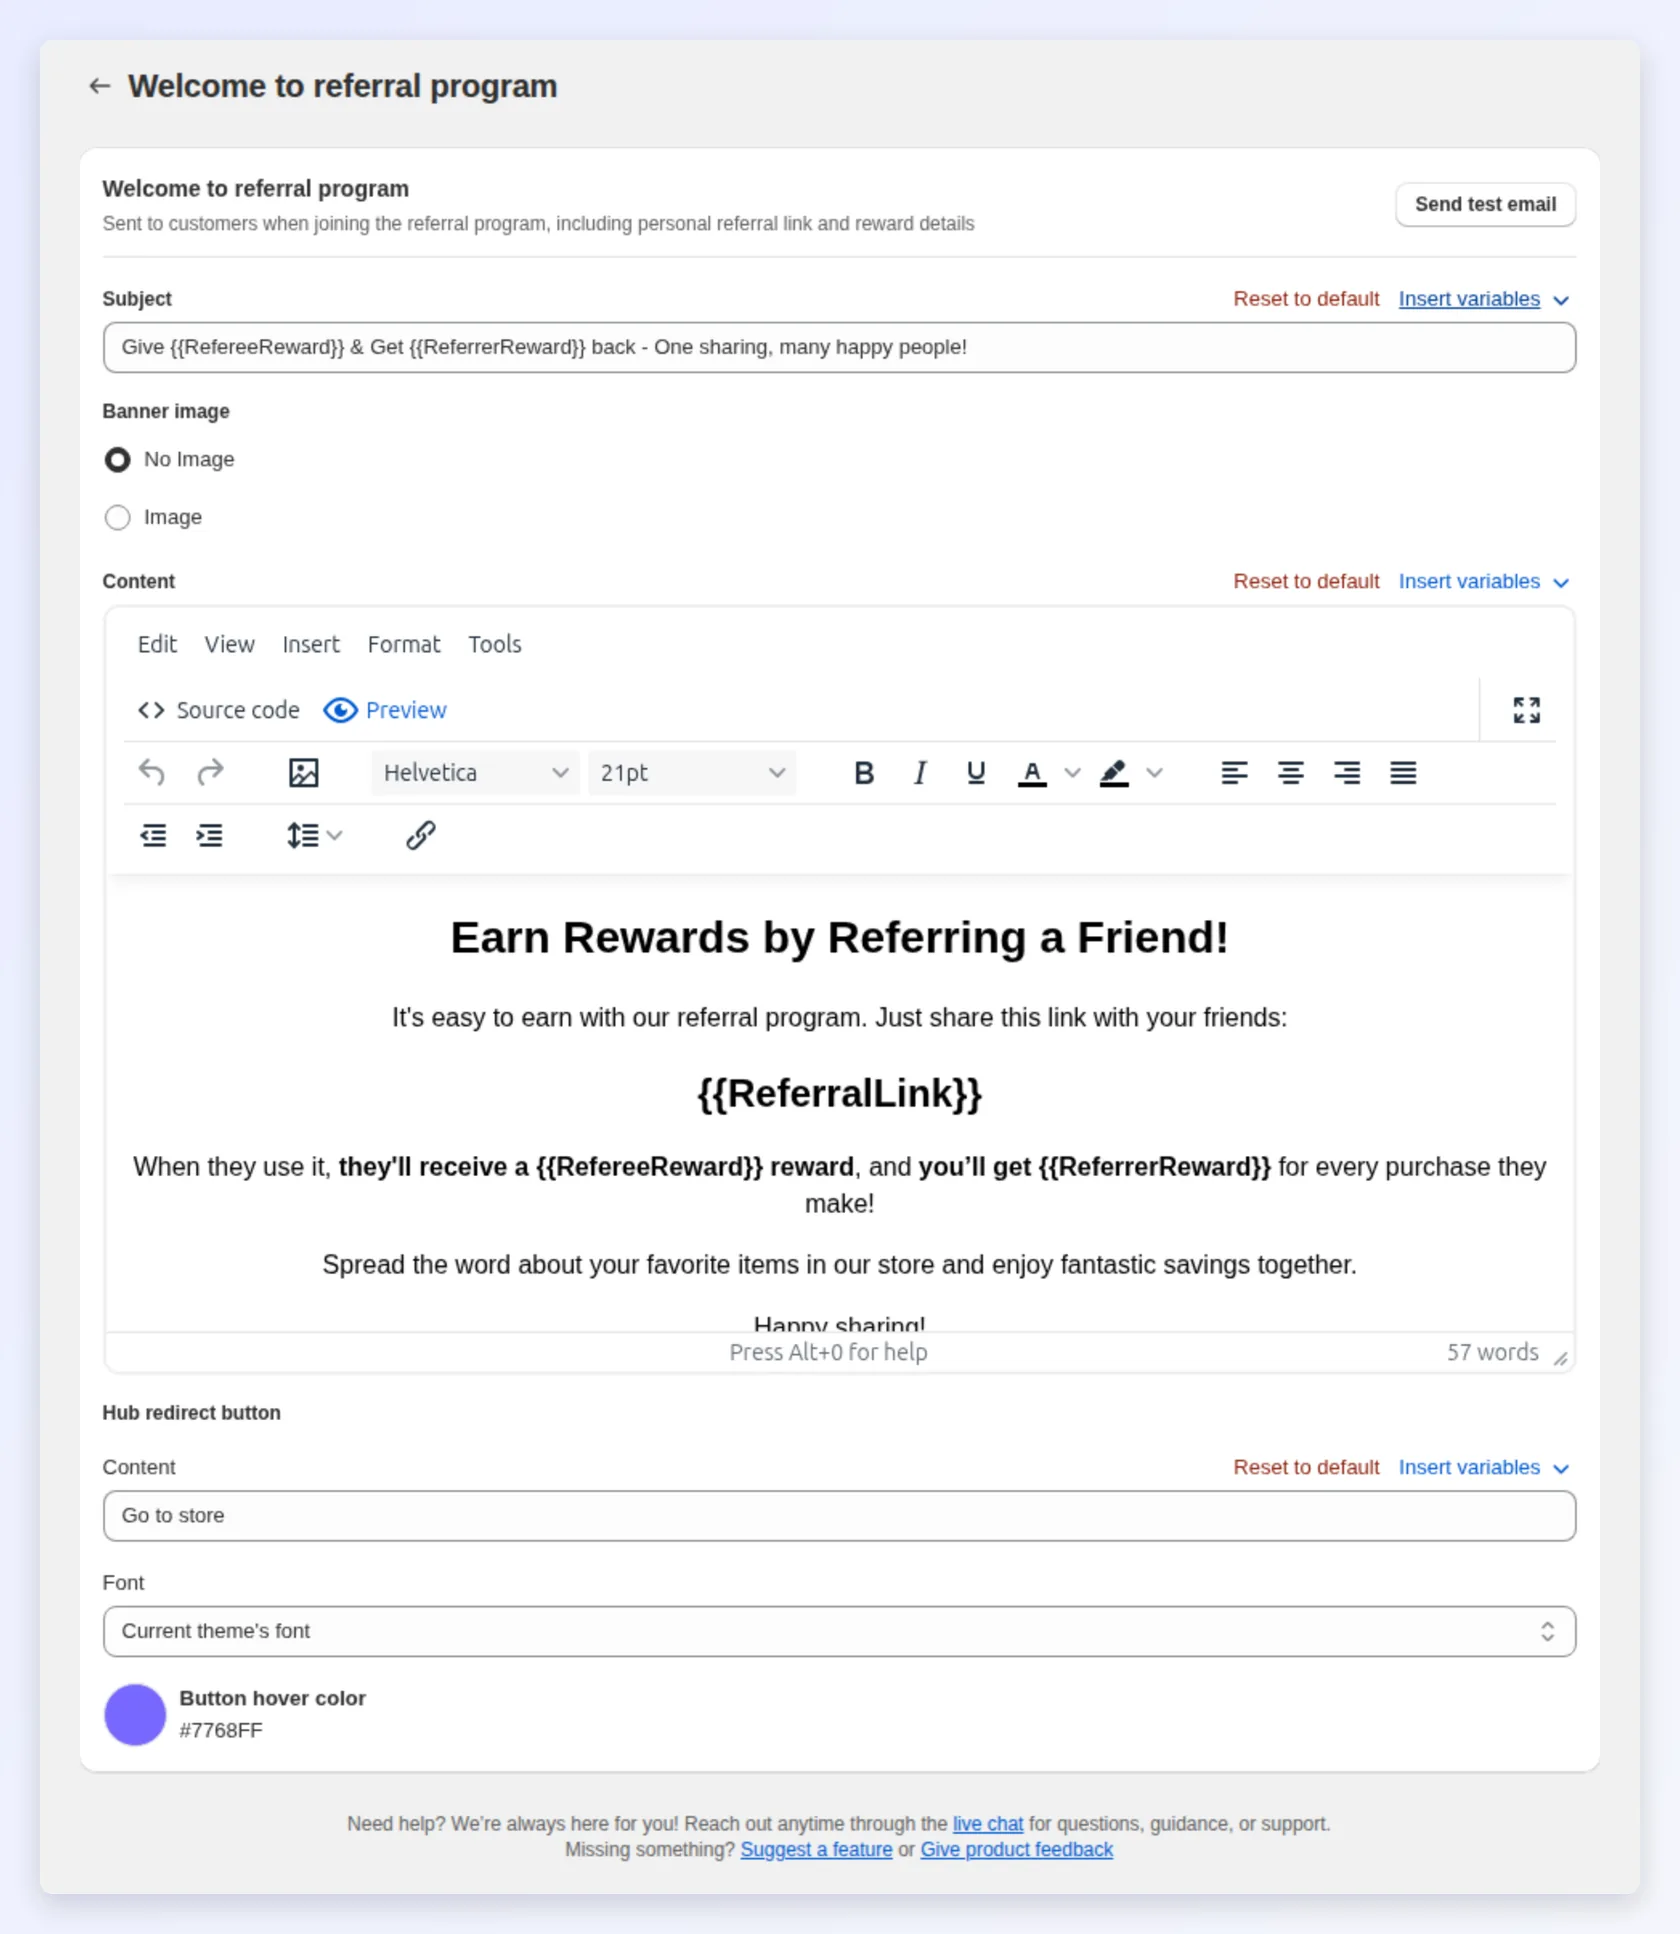Open the live chat link
The width and height of the screenshot is (1680, 1934).
[987, 1823]
